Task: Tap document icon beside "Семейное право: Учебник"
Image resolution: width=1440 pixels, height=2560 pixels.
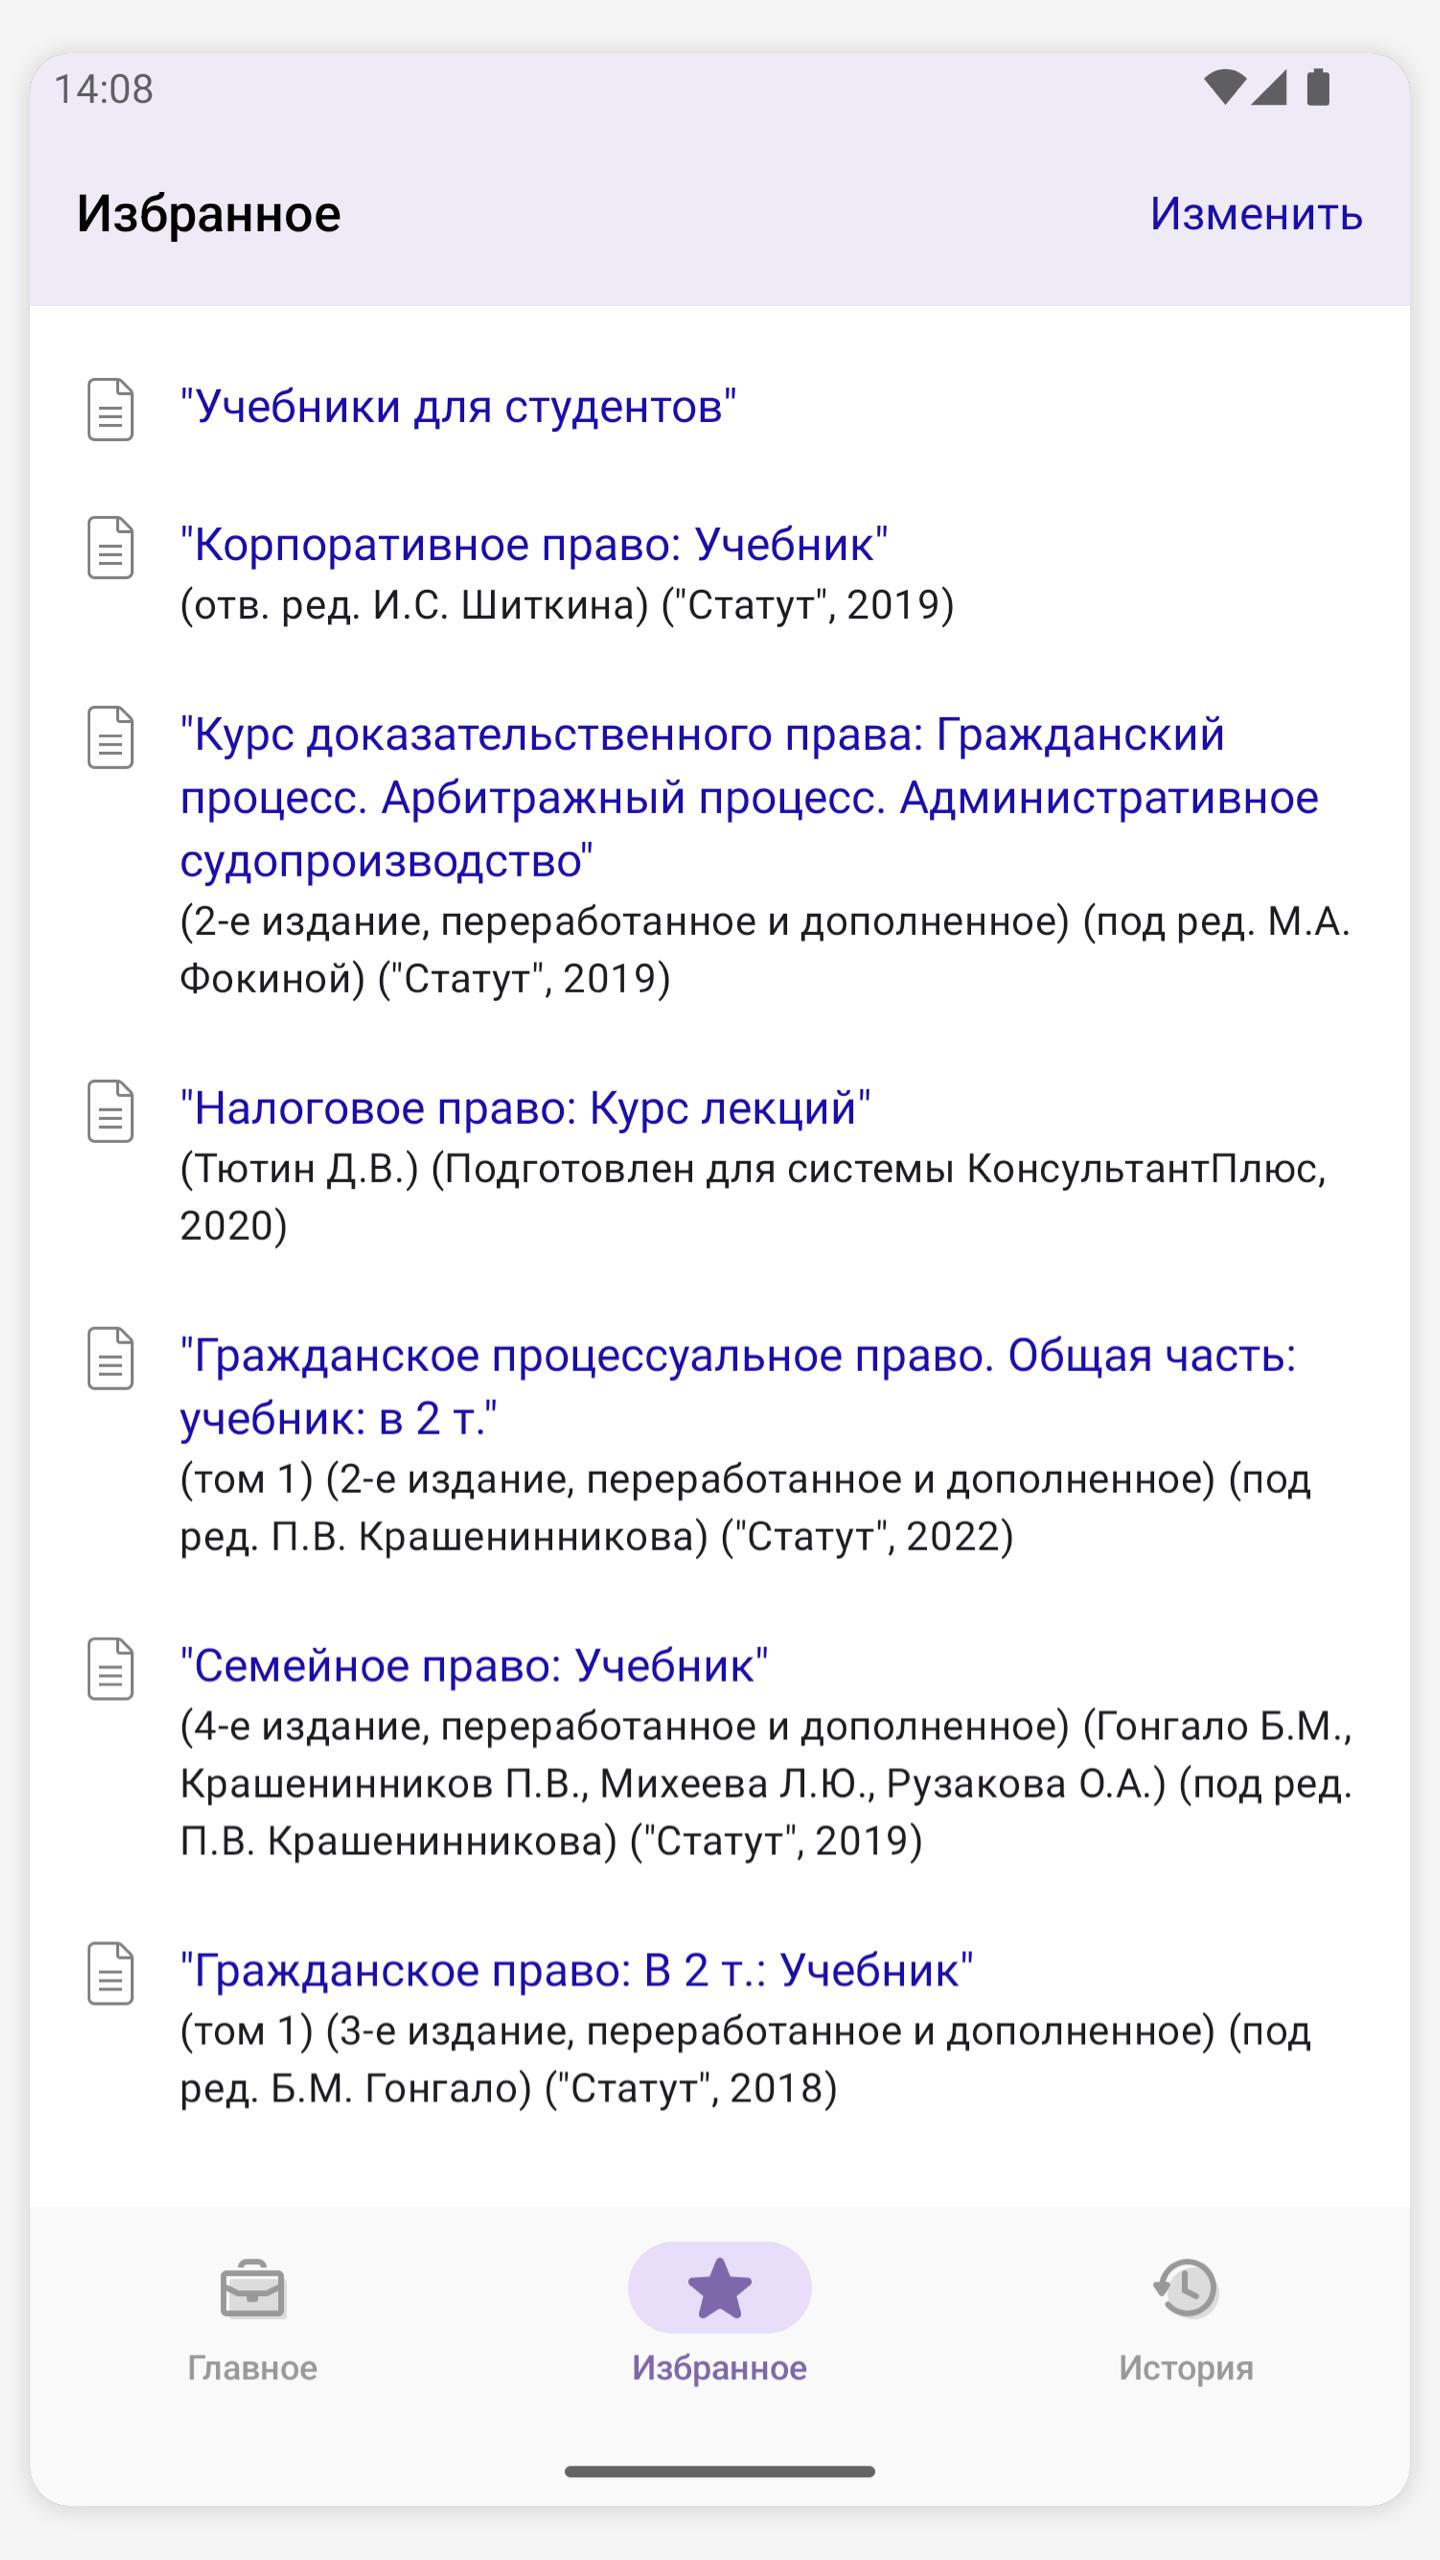Action: [110, 1668]
